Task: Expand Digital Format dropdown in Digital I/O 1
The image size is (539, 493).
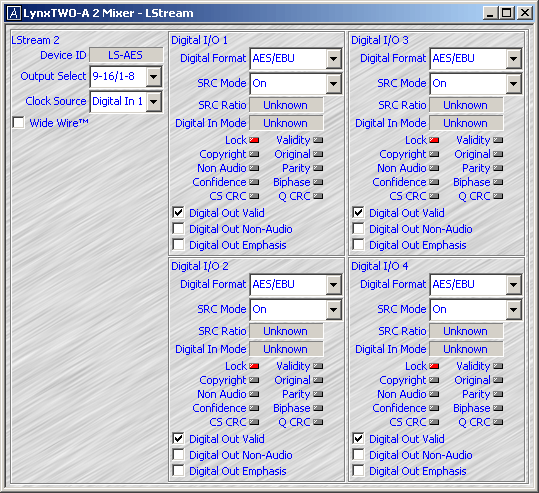Action: (333, 58)
